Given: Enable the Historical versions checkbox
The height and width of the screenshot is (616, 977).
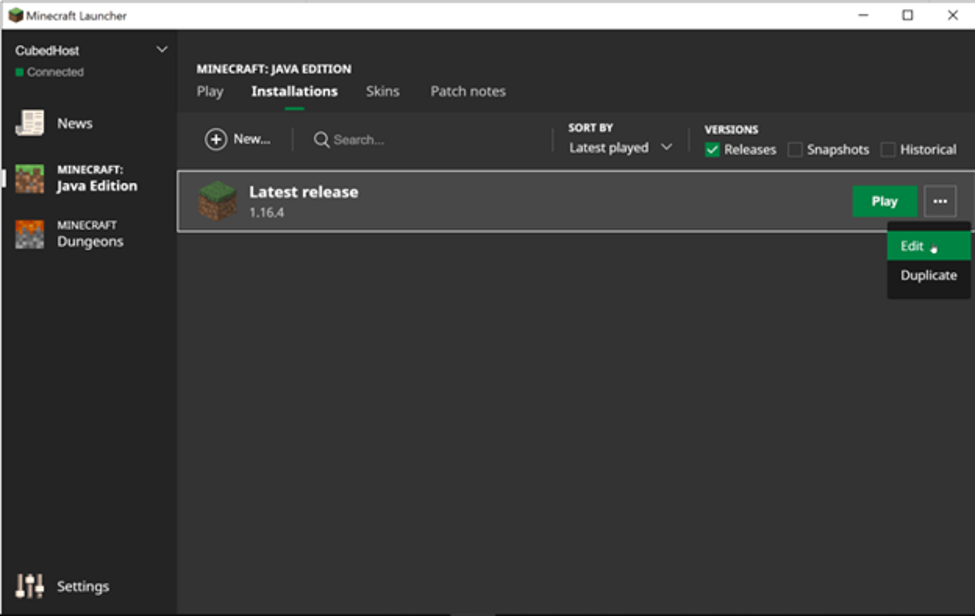Looking at the screenshot, I should point(888,150).
